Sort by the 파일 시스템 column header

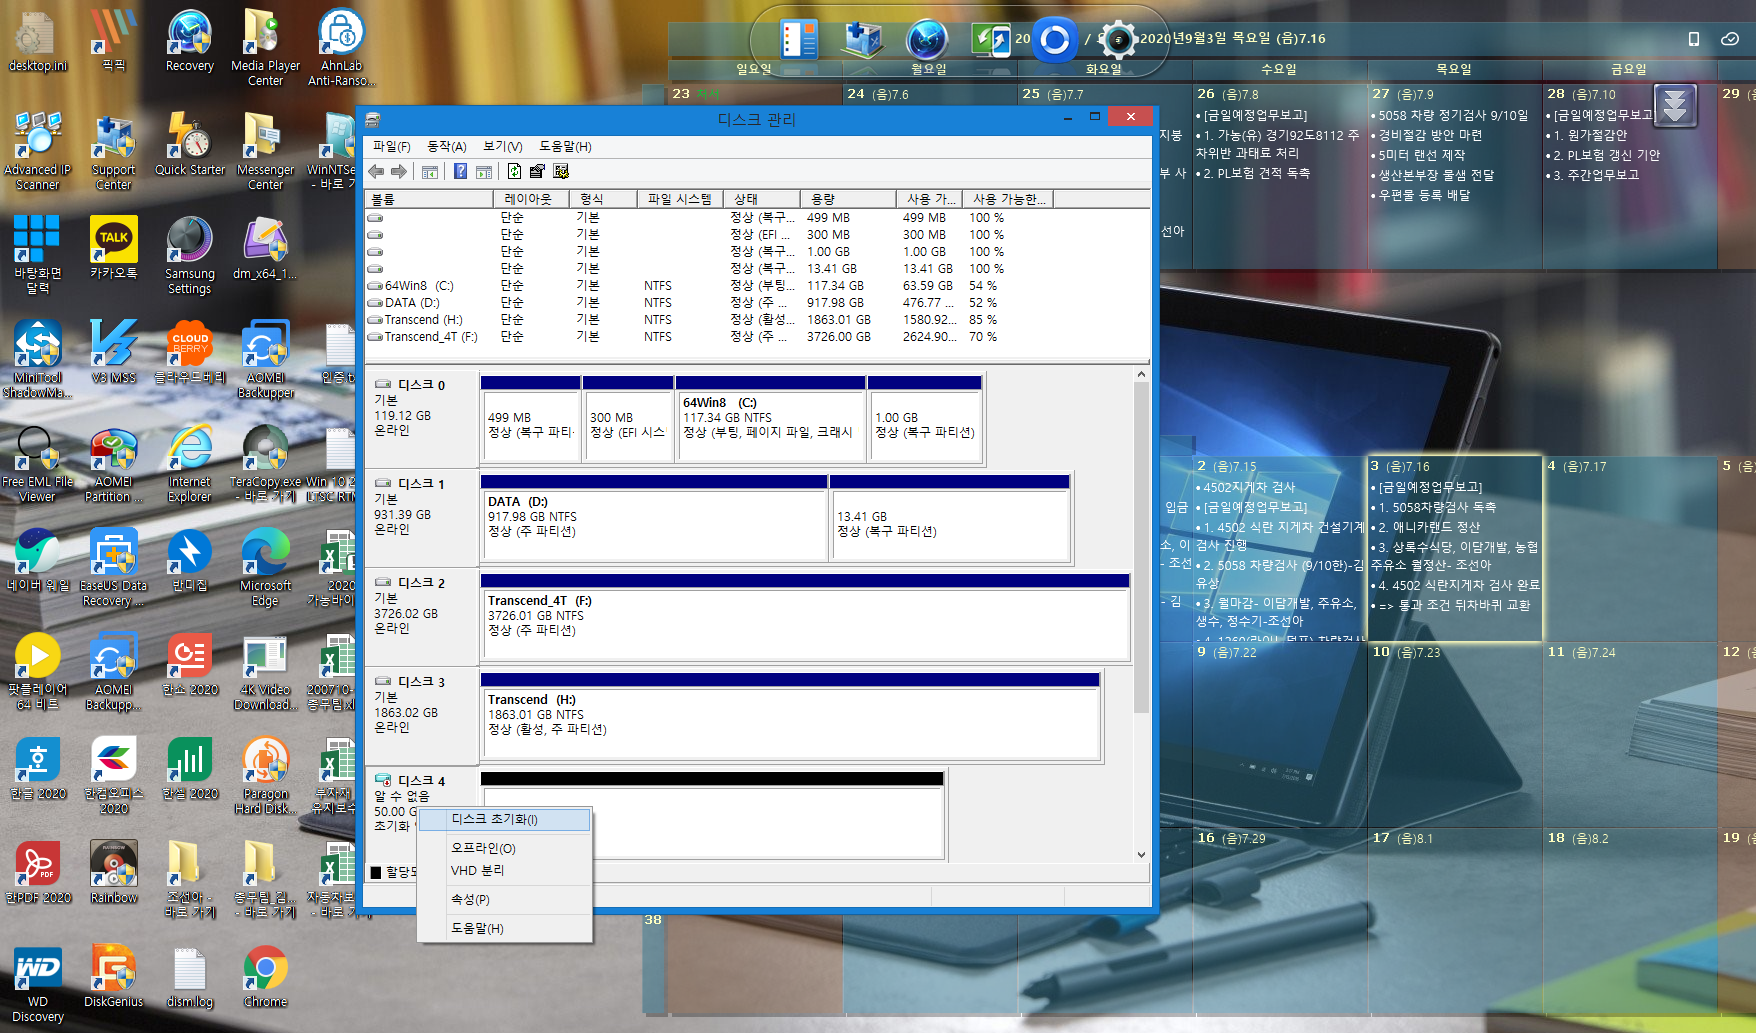pyautogui.click(x=680, y=199)
